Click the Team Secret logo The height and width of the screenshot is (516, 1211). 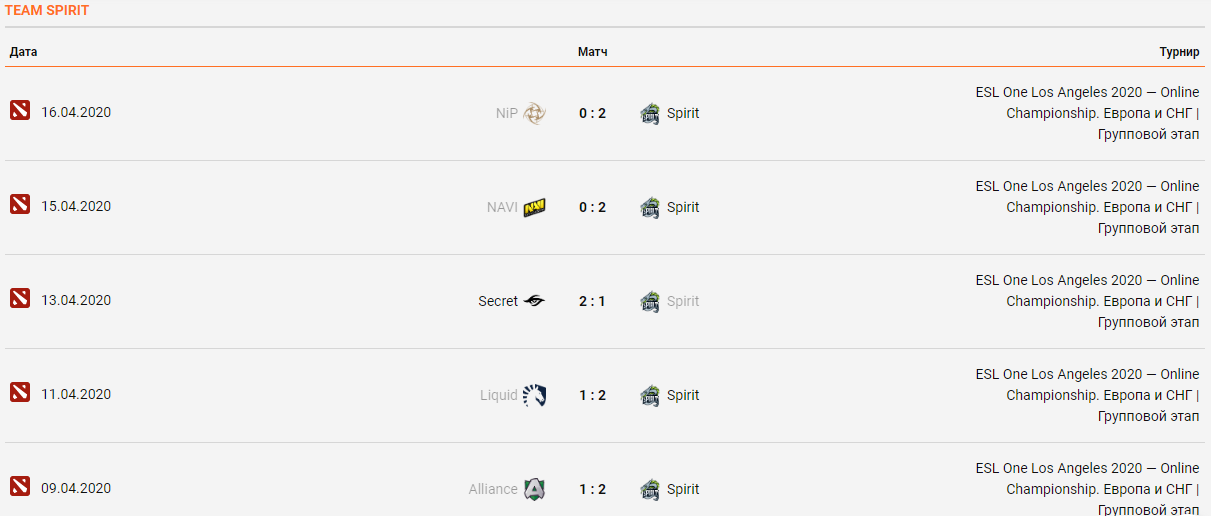[534, 301]
